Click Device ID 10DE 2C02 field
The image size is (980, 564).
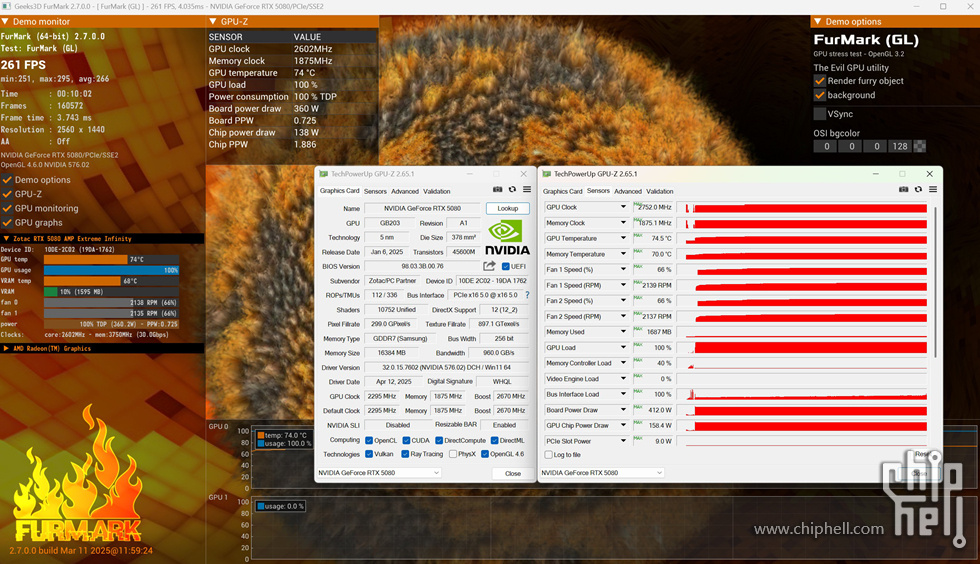click(492, 281)
